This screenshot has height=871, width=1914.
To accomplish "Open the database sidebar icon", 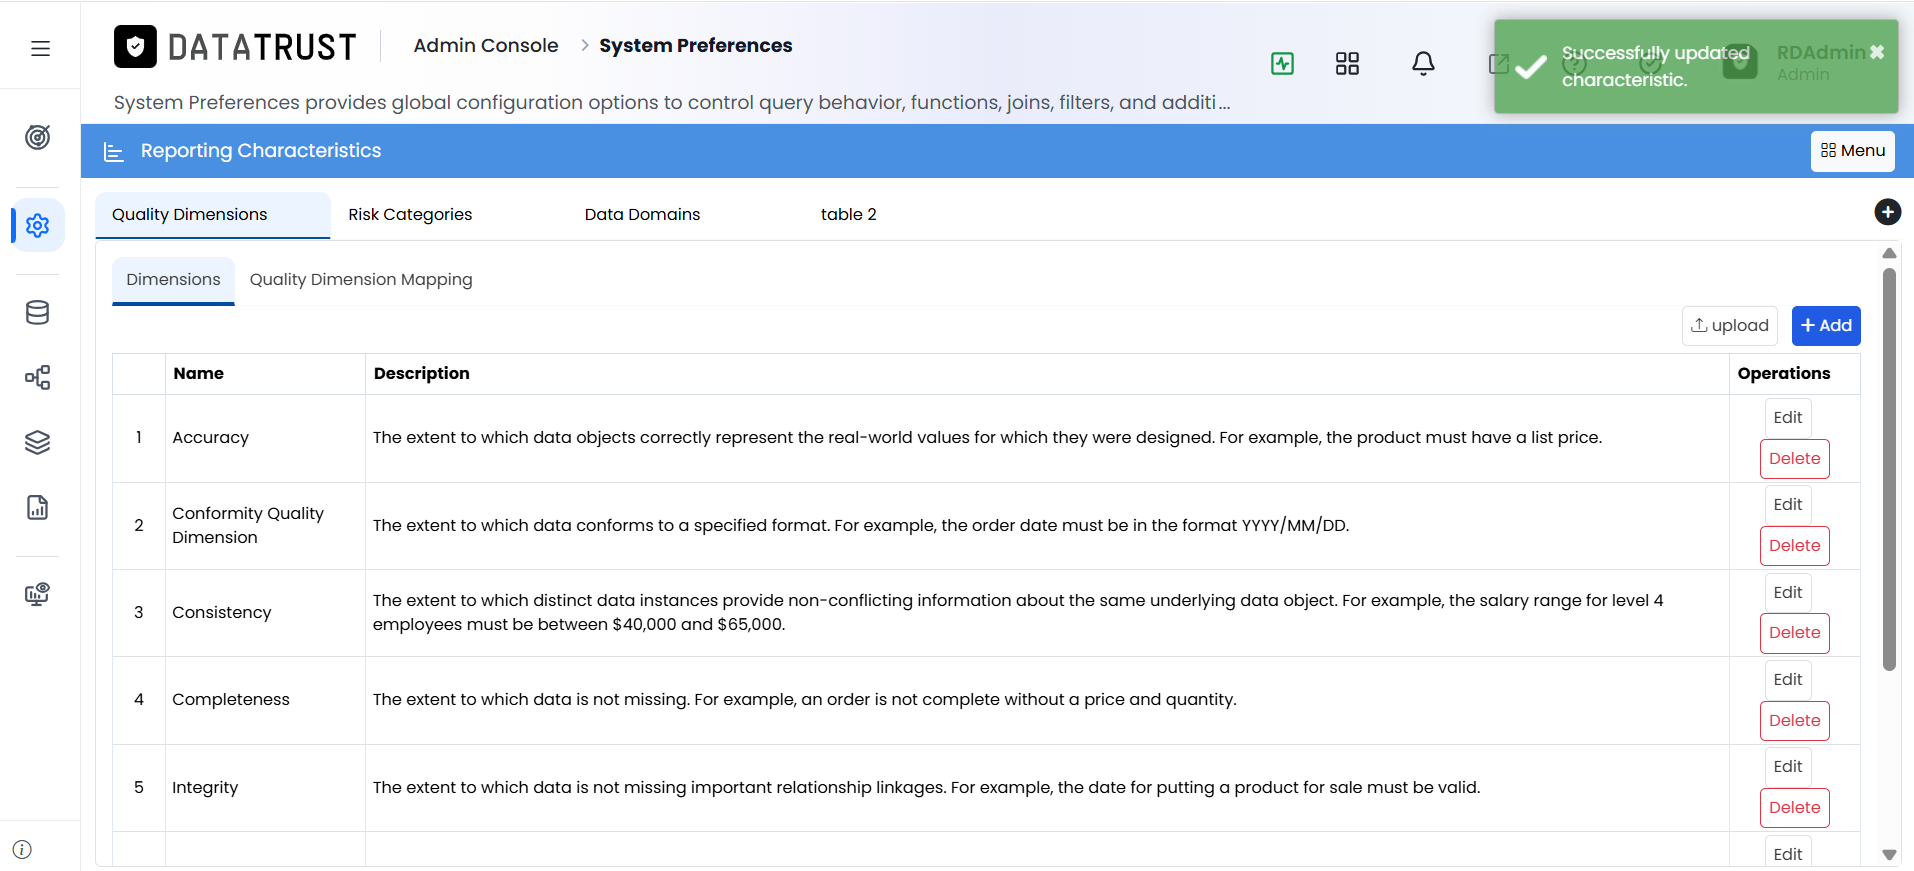I will click(x=38, y=313).
